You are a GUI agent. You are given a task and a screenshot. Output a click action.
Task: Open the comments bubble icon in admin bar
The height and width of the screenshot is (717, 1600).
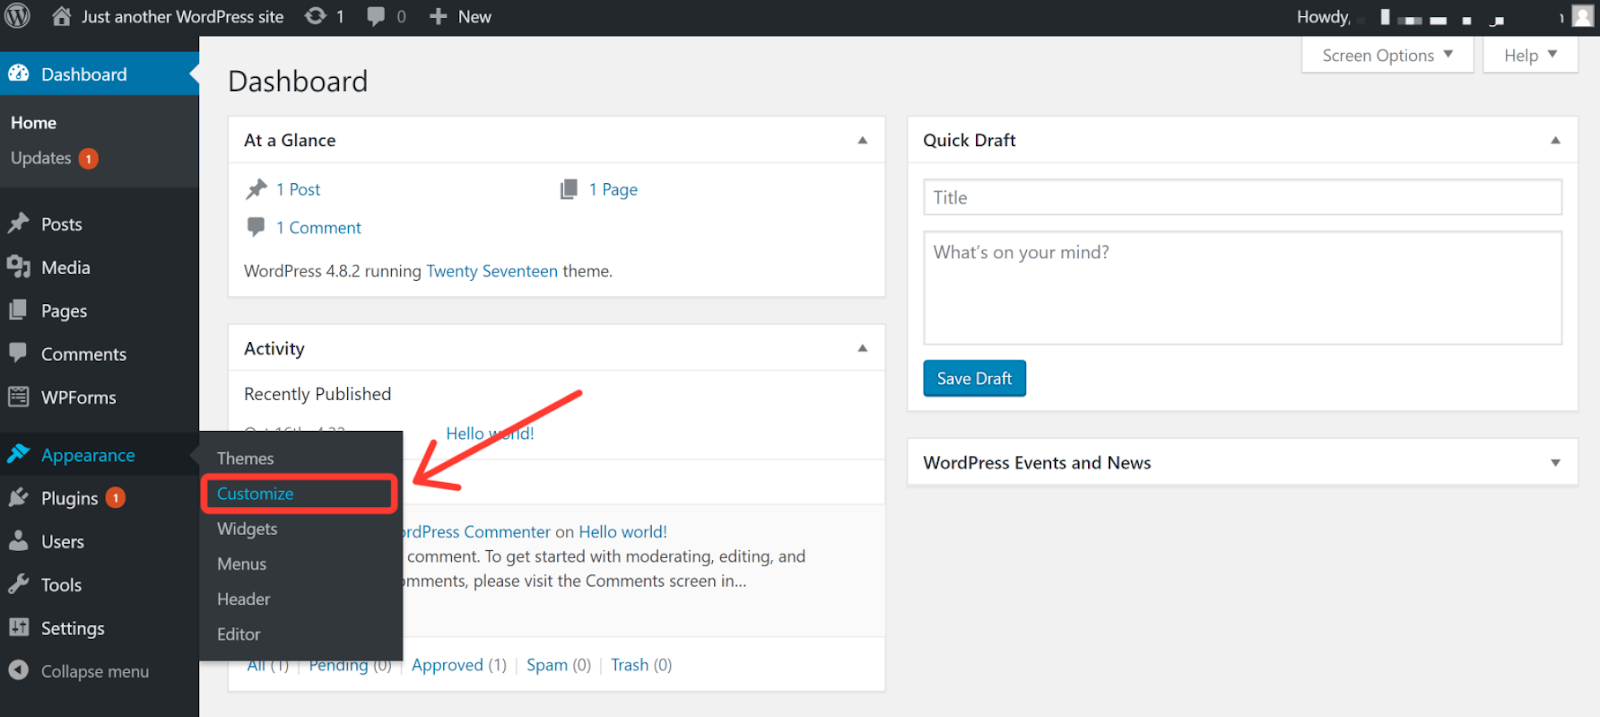(x=376, y=16)
